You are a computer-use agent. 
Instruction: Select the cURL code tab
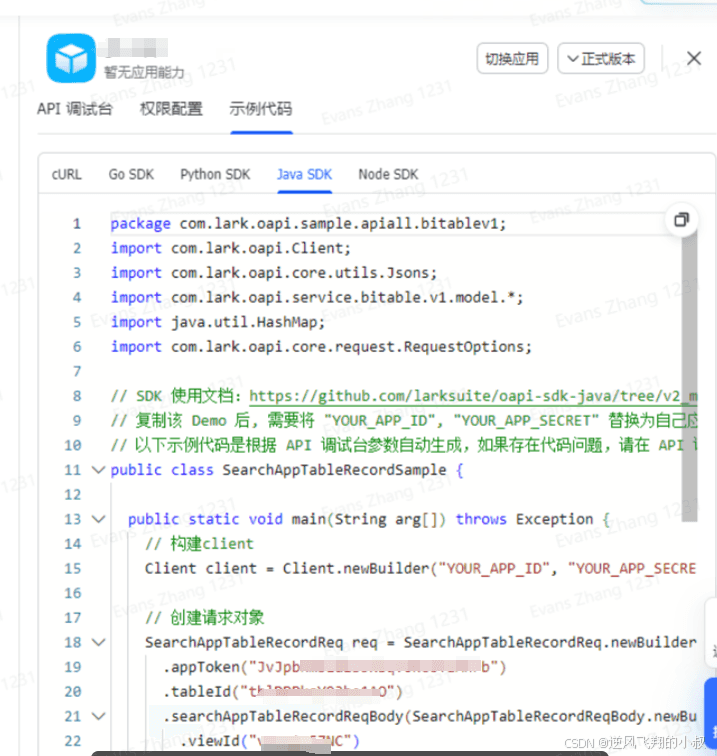(67, 174)
